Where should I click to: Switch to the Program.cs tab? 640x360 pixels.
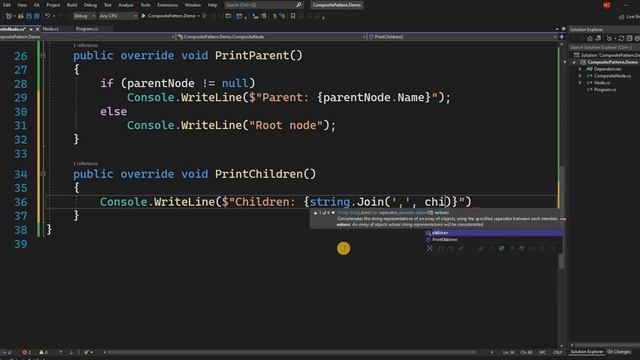87,29
